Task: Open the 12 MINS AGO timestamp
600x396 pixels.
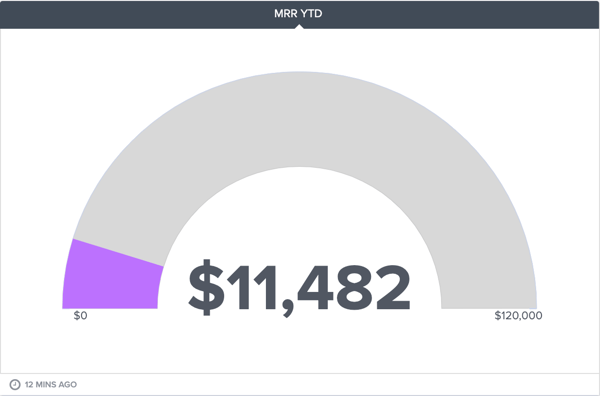Action: 51,385
